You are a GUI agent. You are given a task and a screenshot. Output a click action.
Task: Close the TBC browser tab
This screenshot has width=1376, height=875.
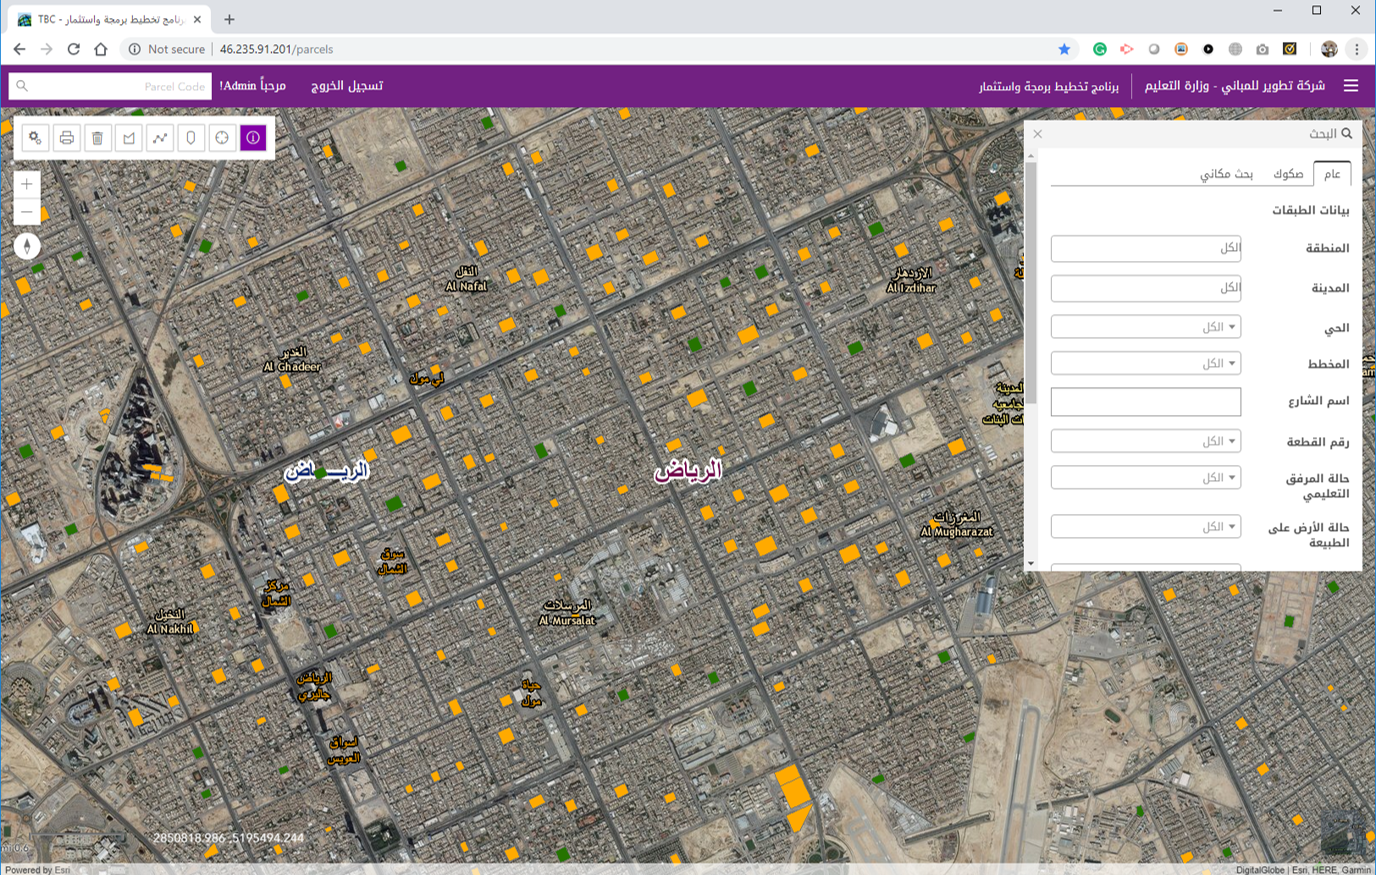pyautogui.click(x=198, y=19)
